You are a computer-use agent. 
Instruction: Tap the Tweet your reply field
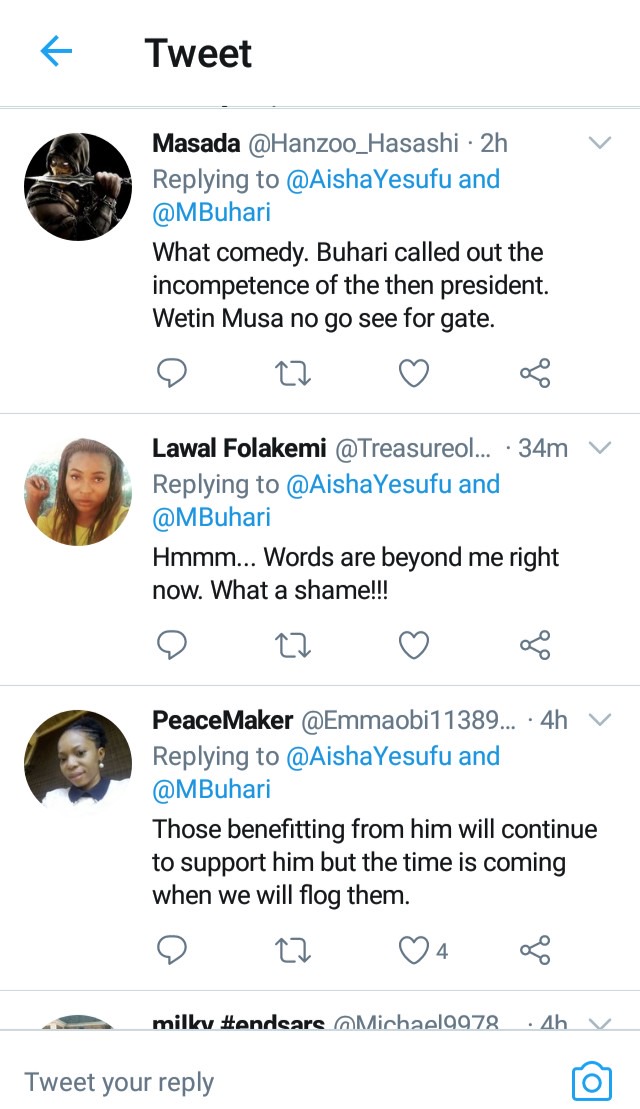pyautogui.click(x=283, y=1082)
